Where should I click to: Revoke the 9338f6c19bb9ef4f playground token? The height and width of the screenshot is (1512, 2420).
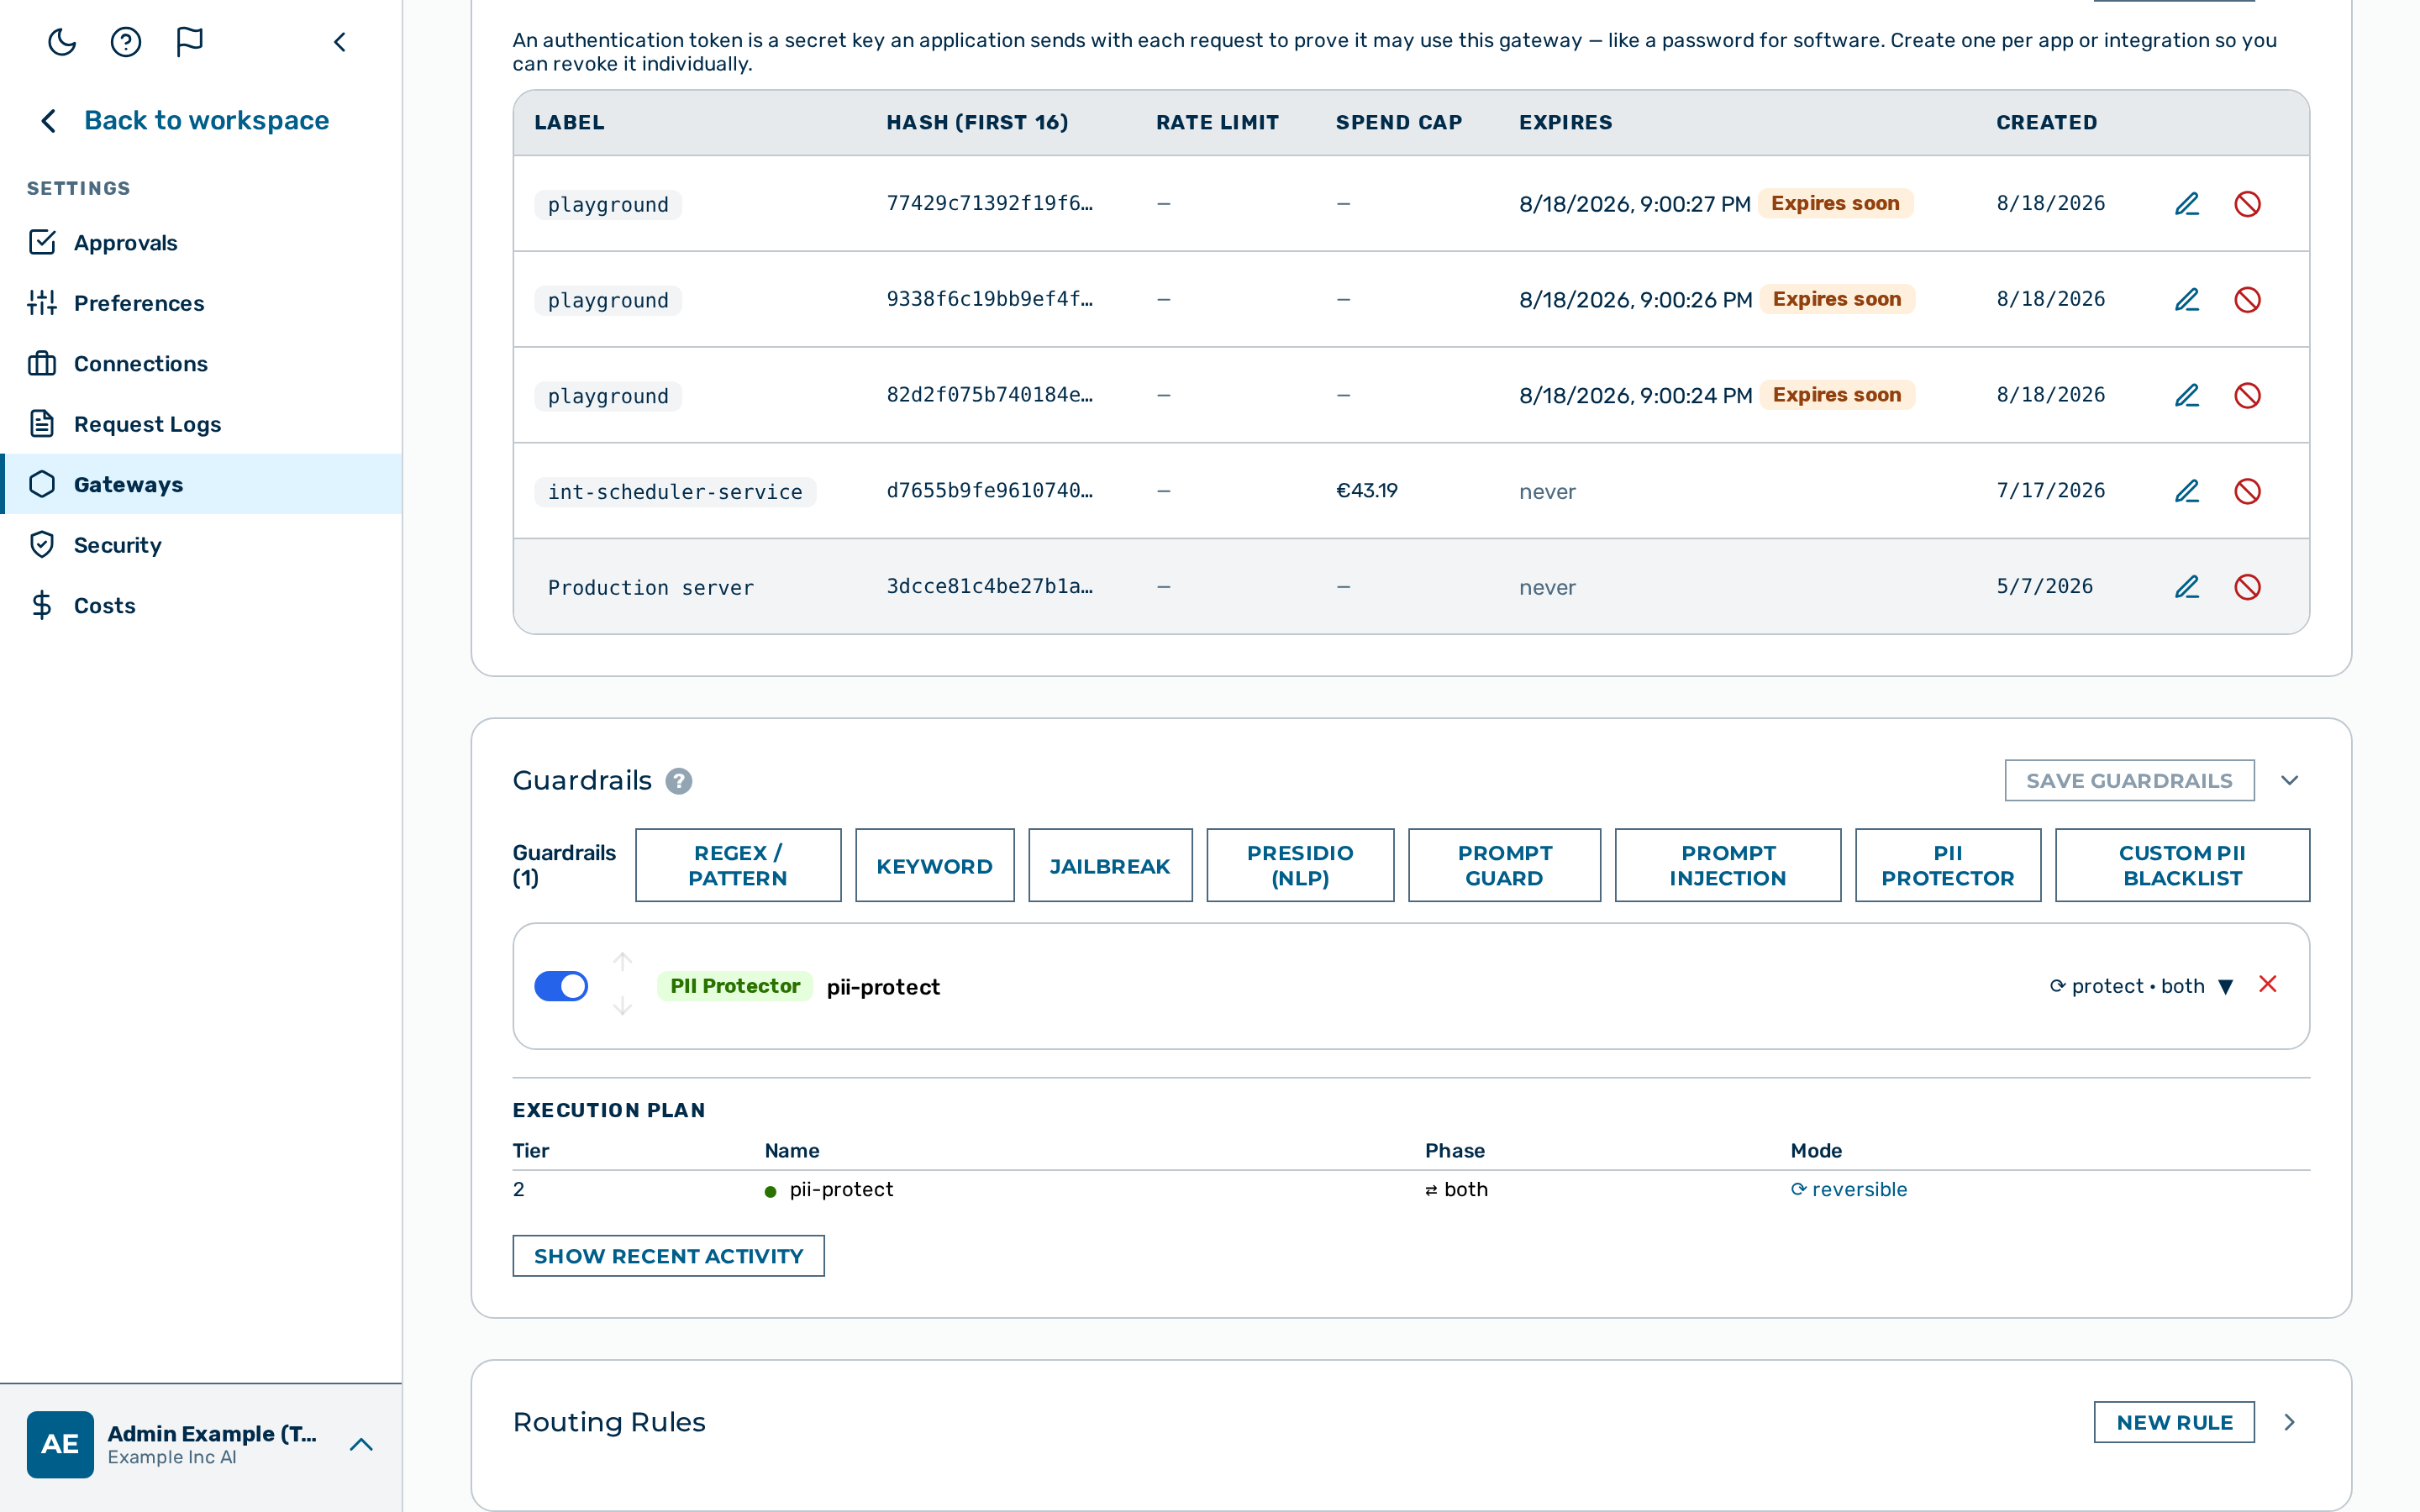2247,300
